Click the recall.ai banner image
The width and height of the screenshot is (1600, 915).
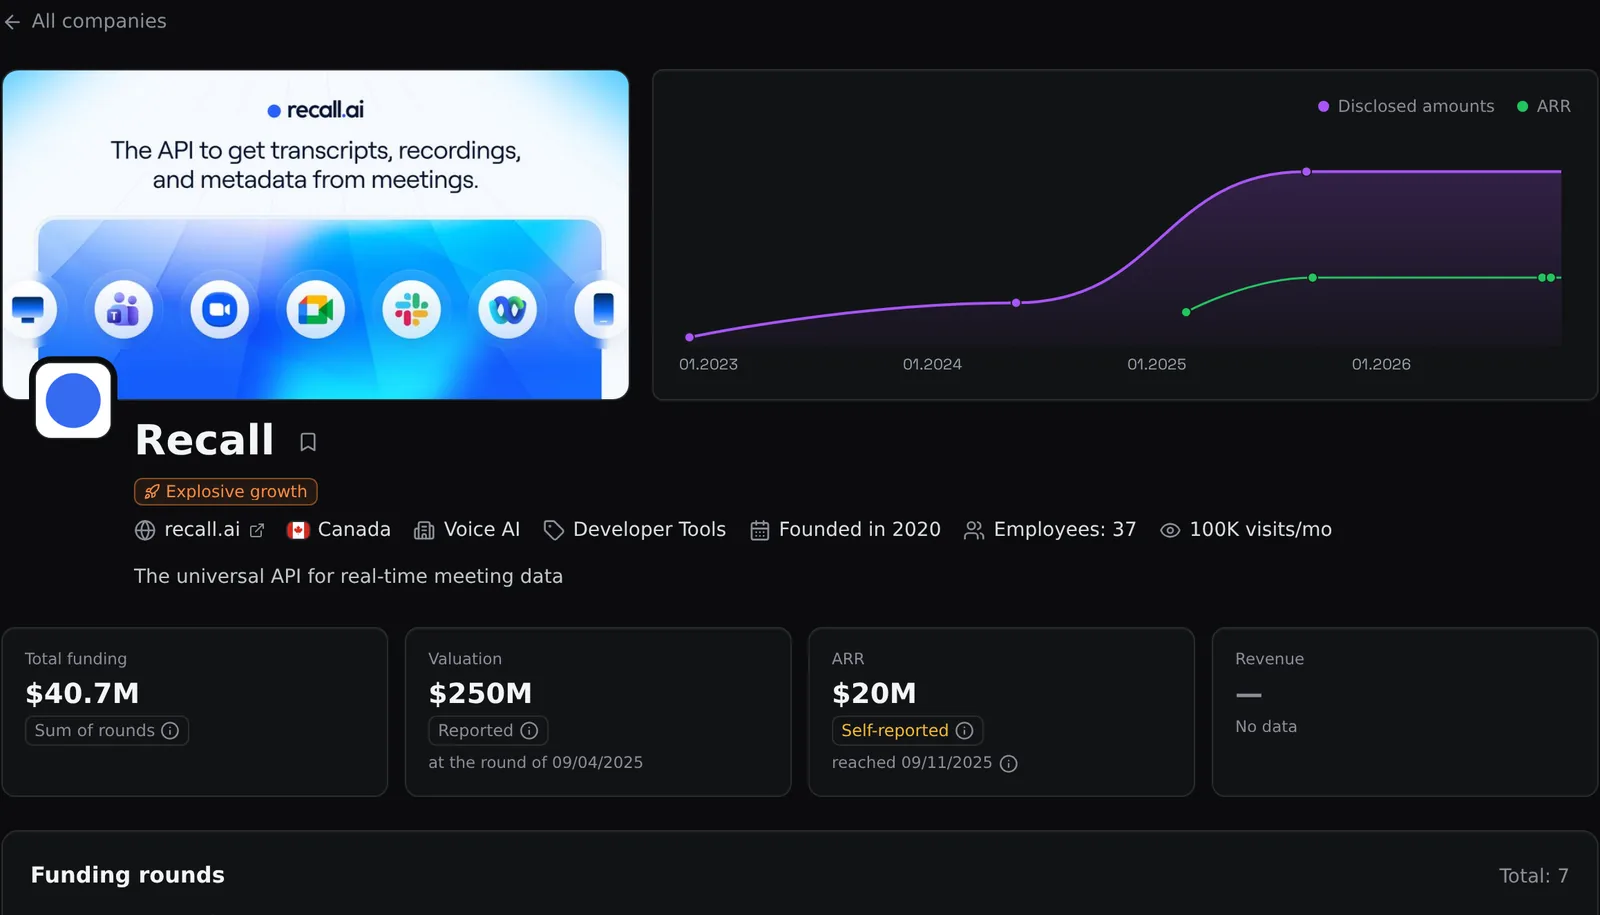tap(316, 234)
